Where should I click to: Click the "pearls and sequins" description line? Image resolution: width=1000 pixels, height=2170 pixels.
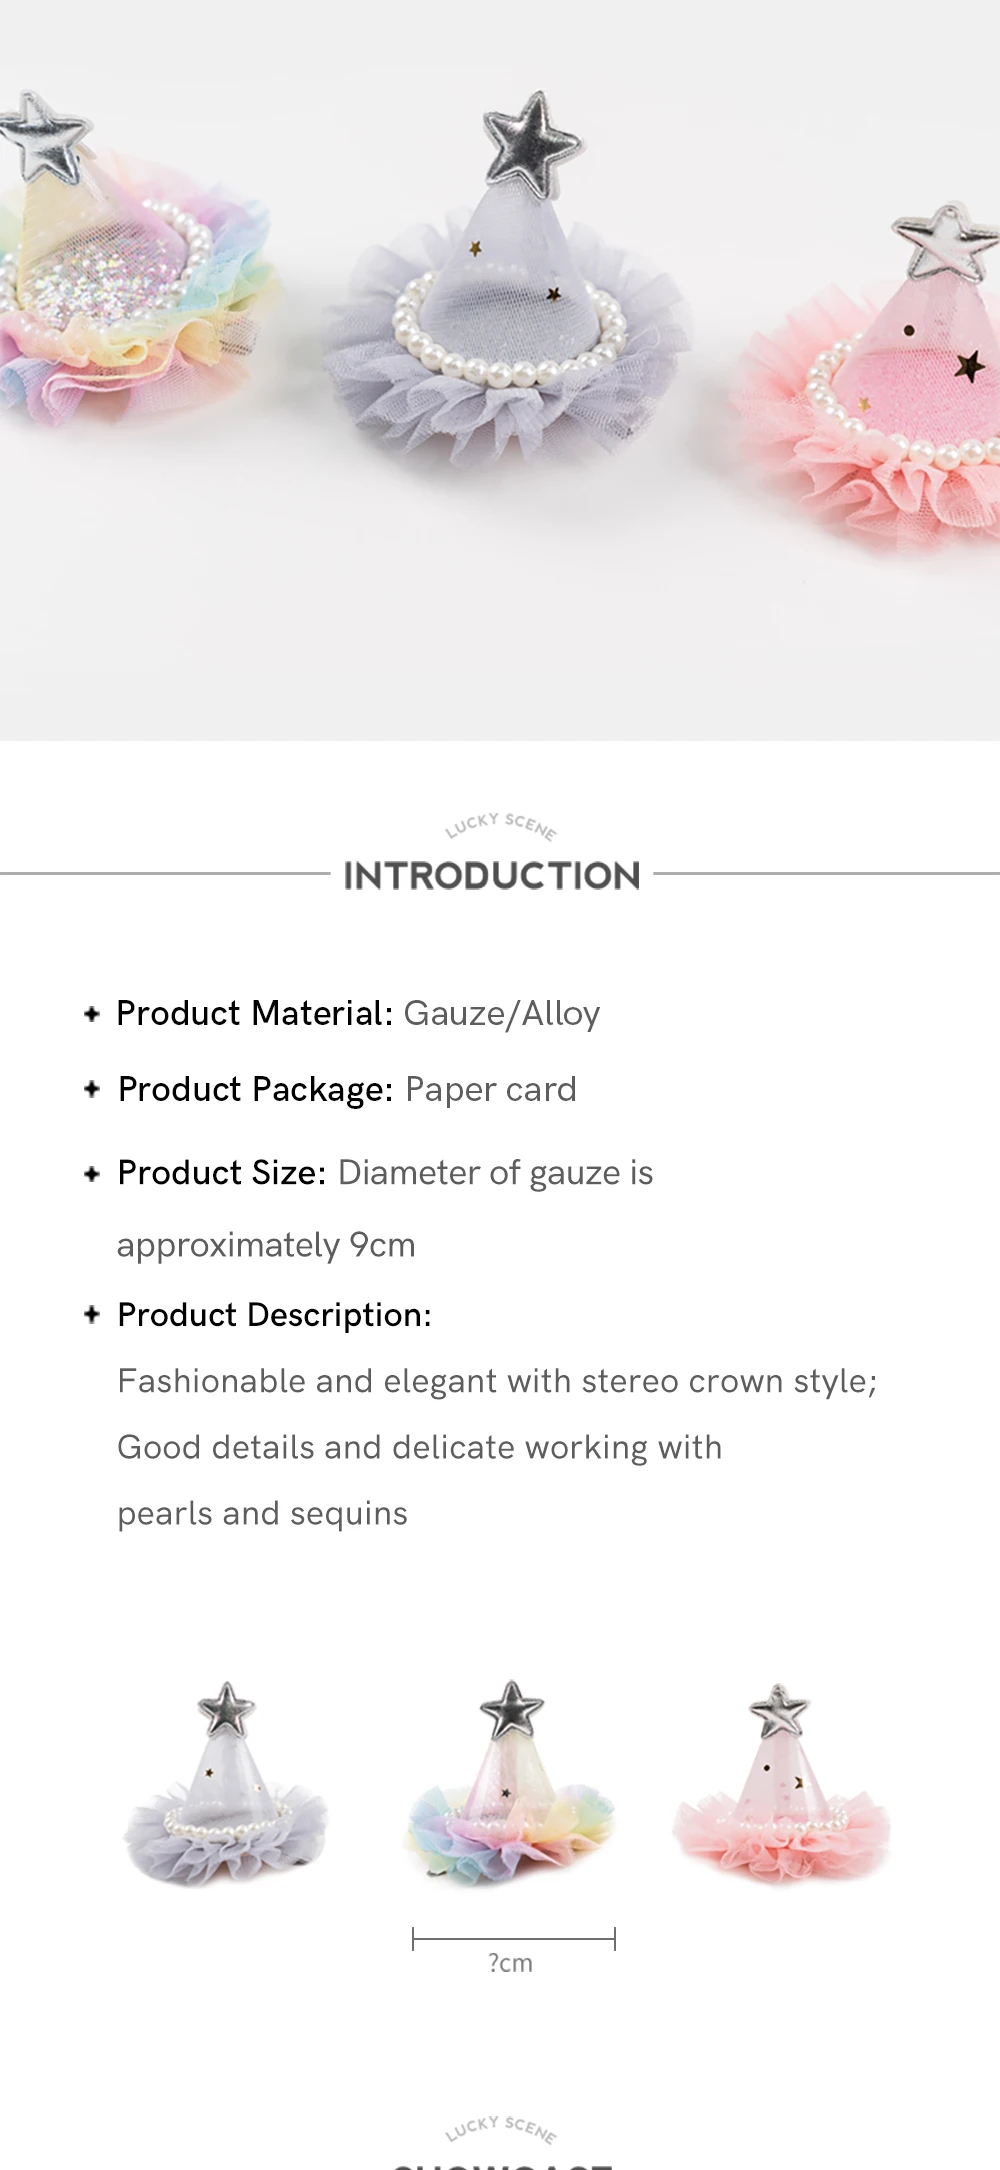coord(262,1514)
